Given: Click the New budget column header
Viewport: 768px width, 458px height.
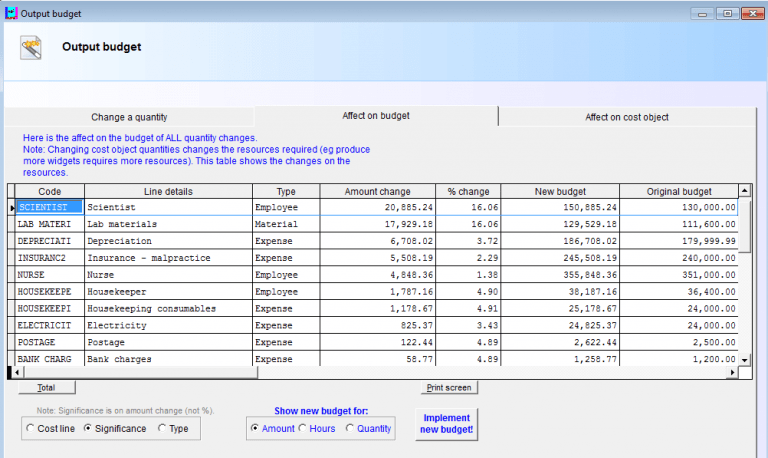Looking at the screenshot, I should pyautogui.click(x=560, y=192).
